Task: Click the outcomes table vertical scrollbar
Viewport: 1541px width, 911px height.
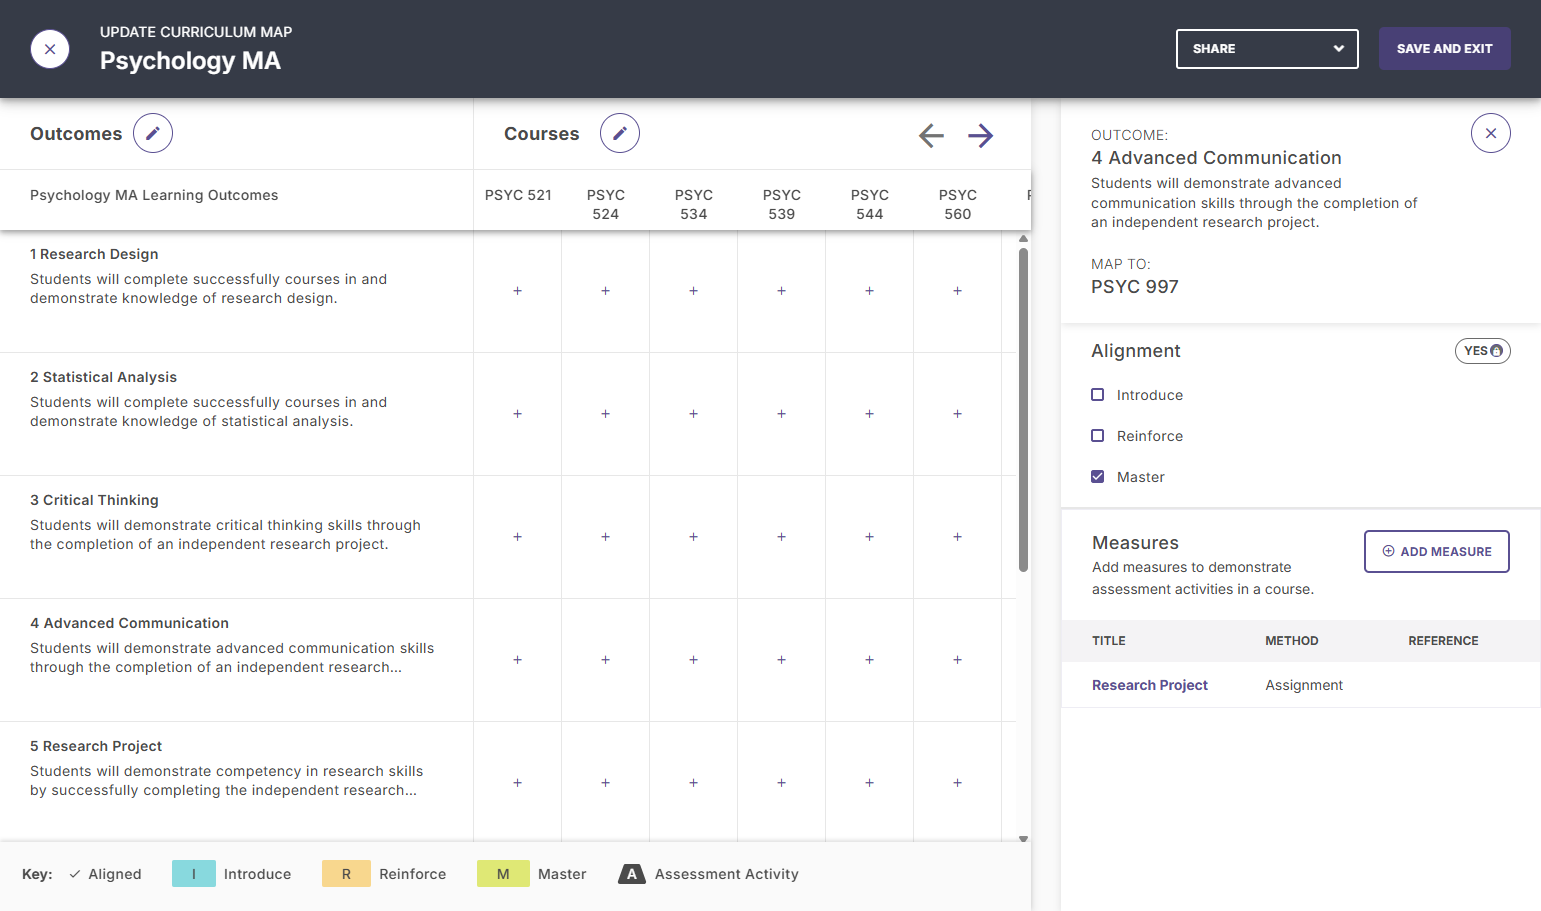Action: click(x=1023, y=410)
